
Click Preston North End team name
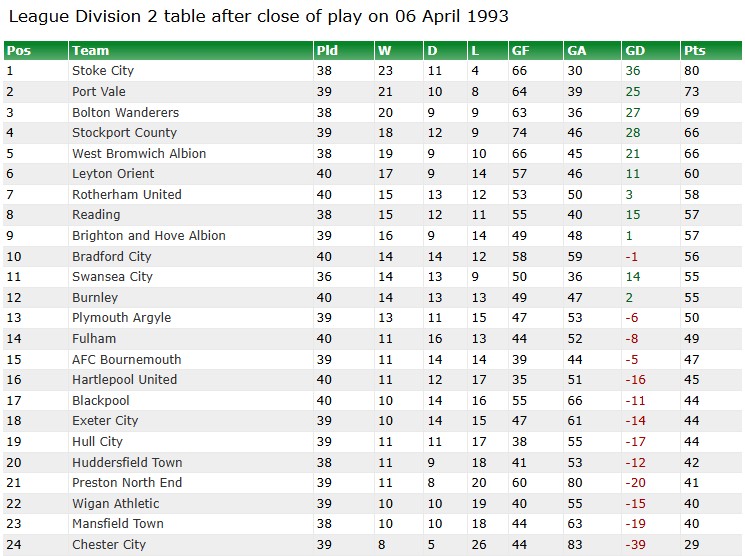tap(127, 483)
